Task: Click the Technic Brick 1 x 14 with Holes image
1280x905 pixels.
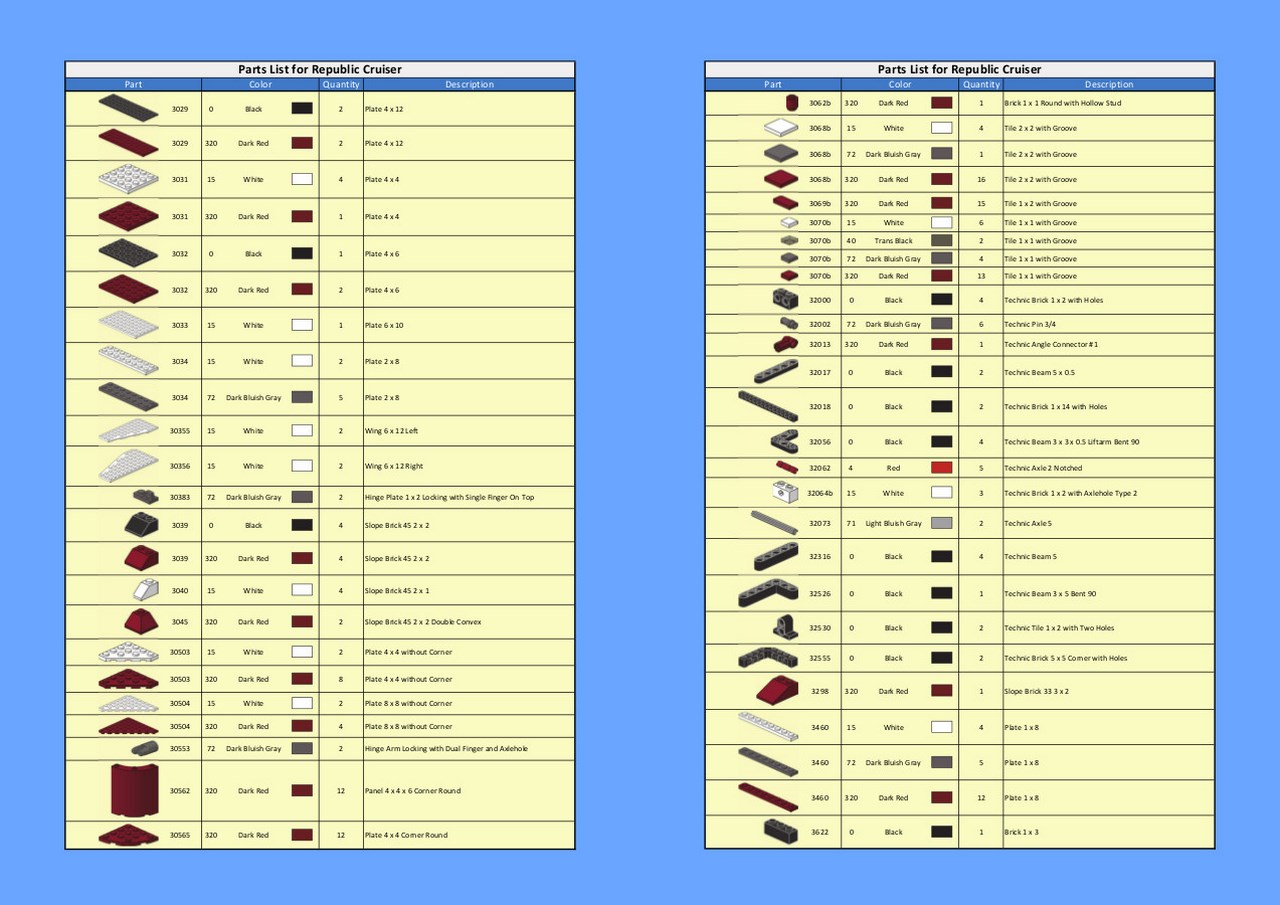Action: 768,406
